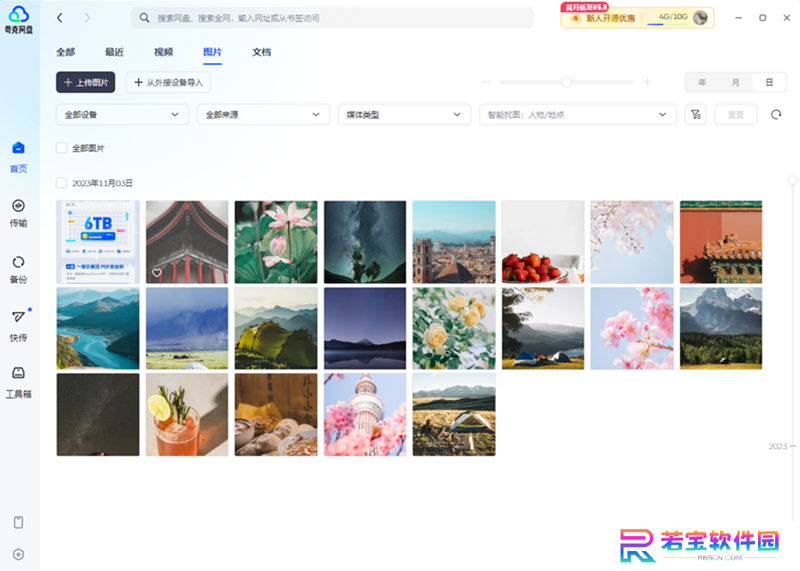Viewport: 800px width, 571px height.
Task: Switch to the 全部 tab
Action: pos(65,52)
